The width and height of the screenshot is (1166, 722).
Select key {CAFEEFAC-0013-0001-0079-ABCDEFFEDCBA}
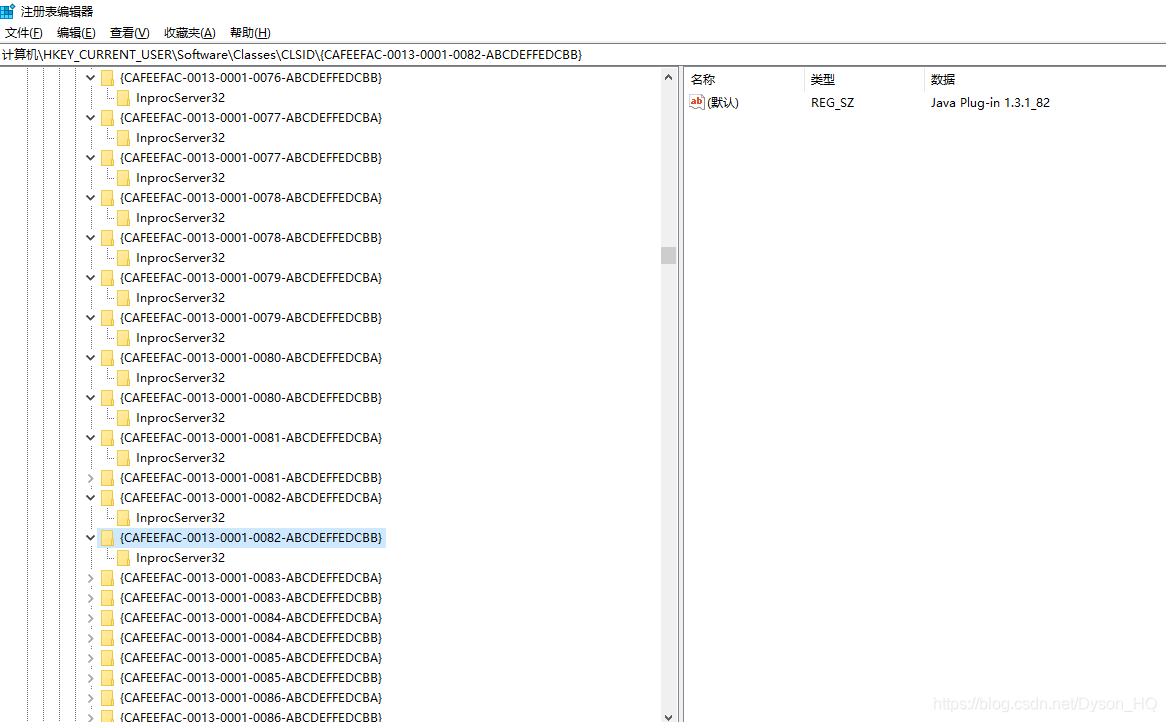click(251, 277)
